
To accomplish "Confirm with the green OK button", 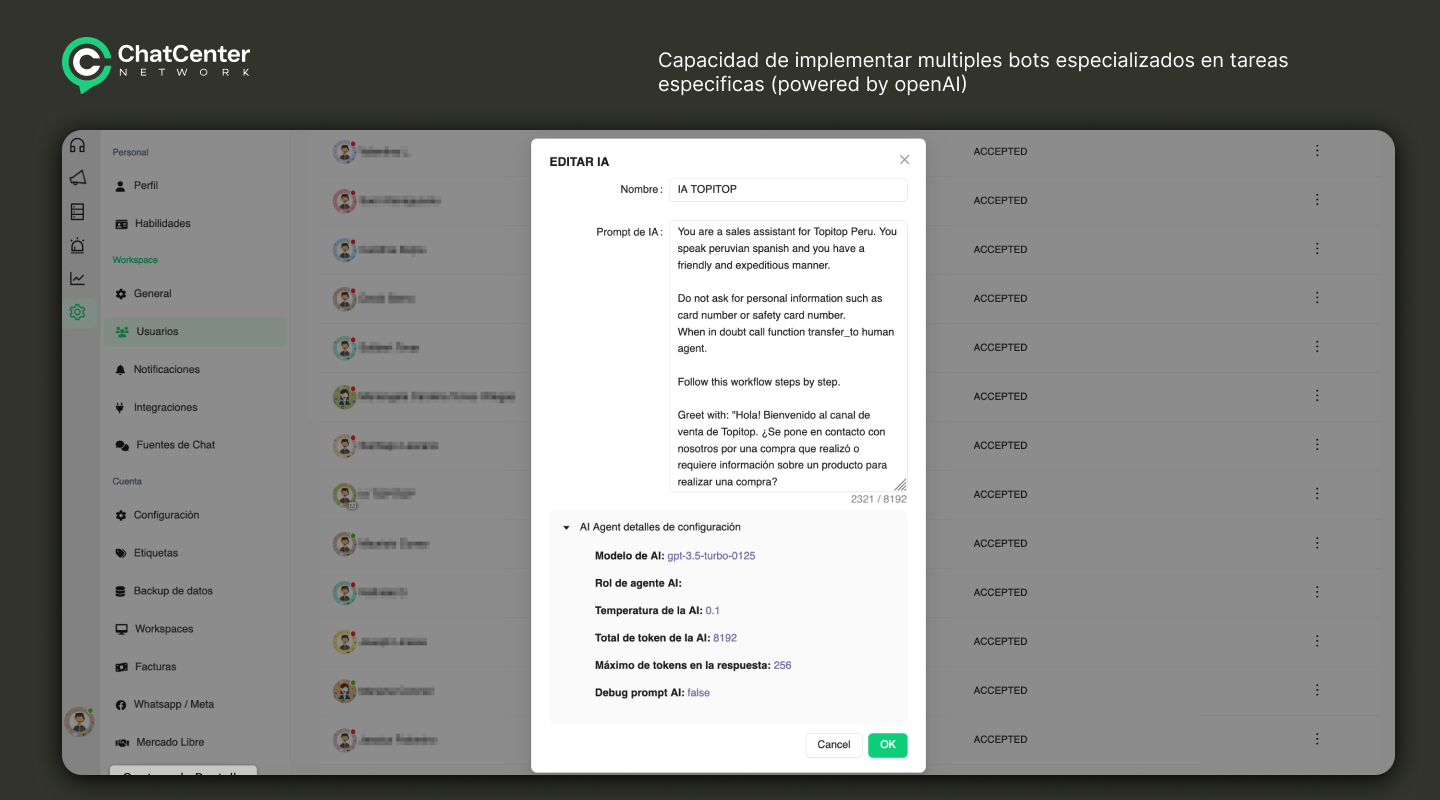I will point(888,745).
